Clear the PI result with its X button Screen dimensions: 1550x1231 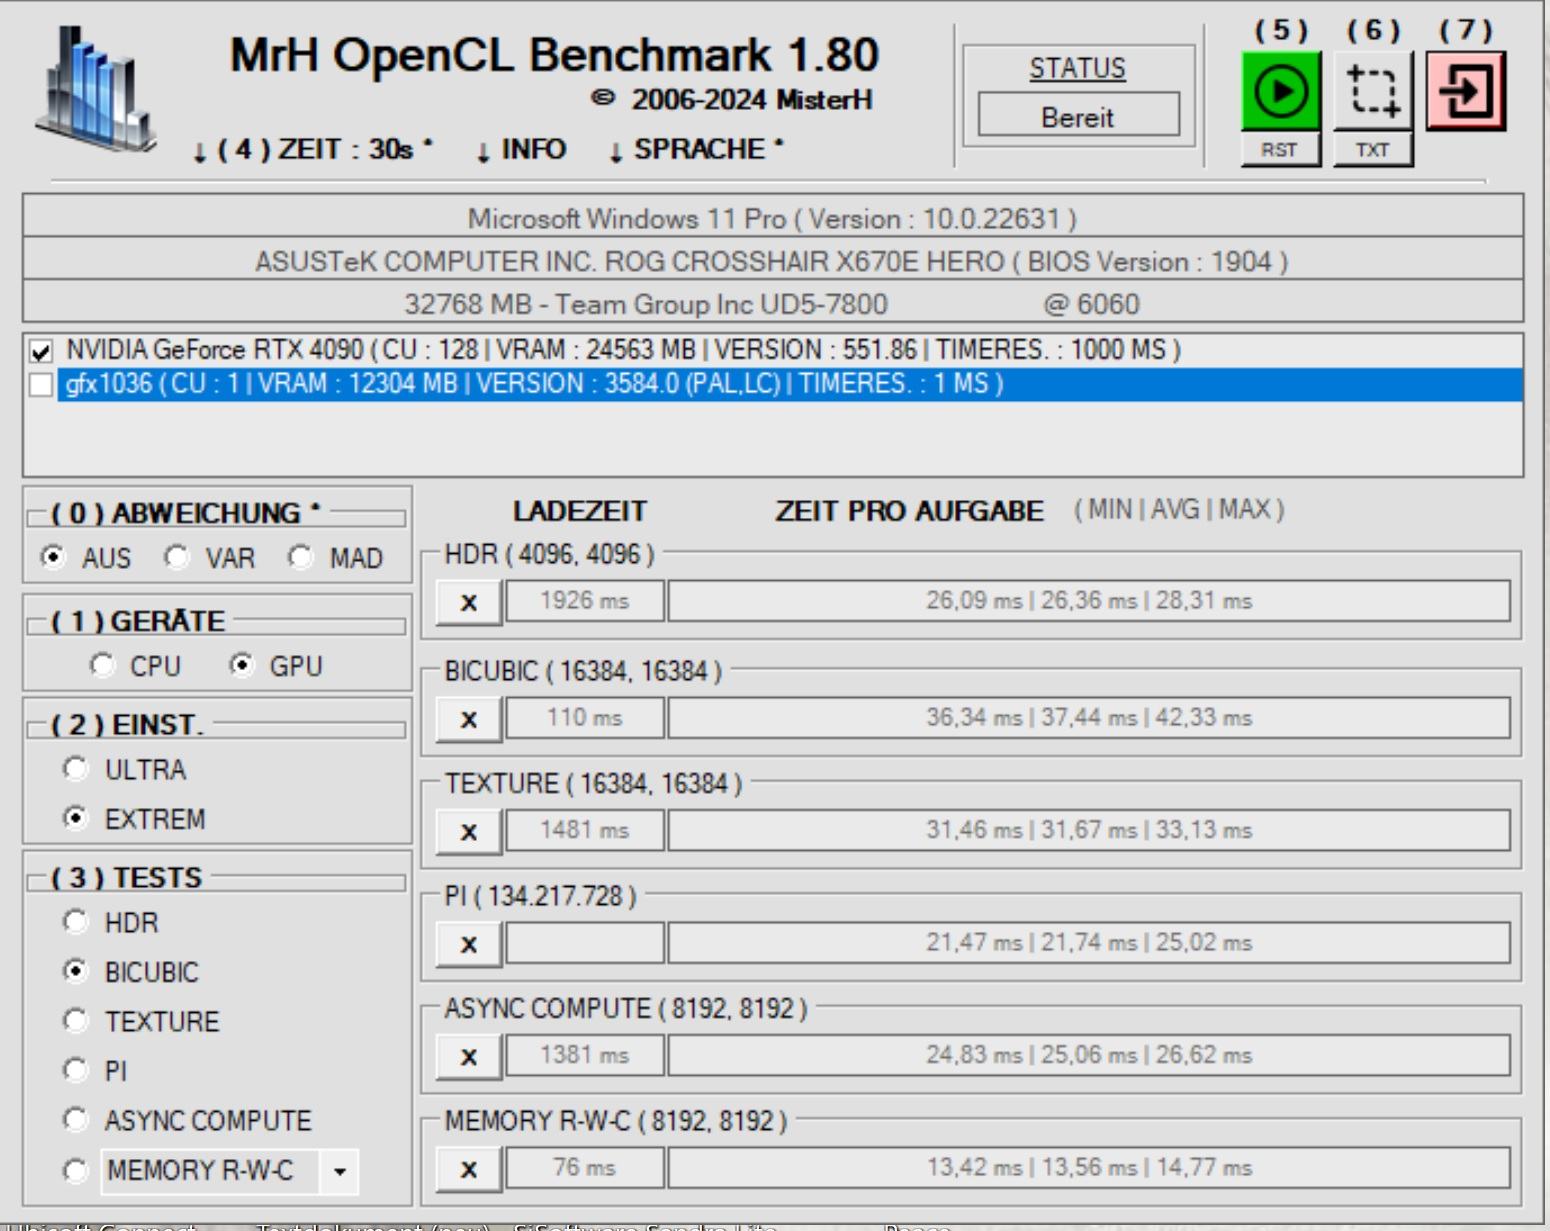click(x=469, y=944)
